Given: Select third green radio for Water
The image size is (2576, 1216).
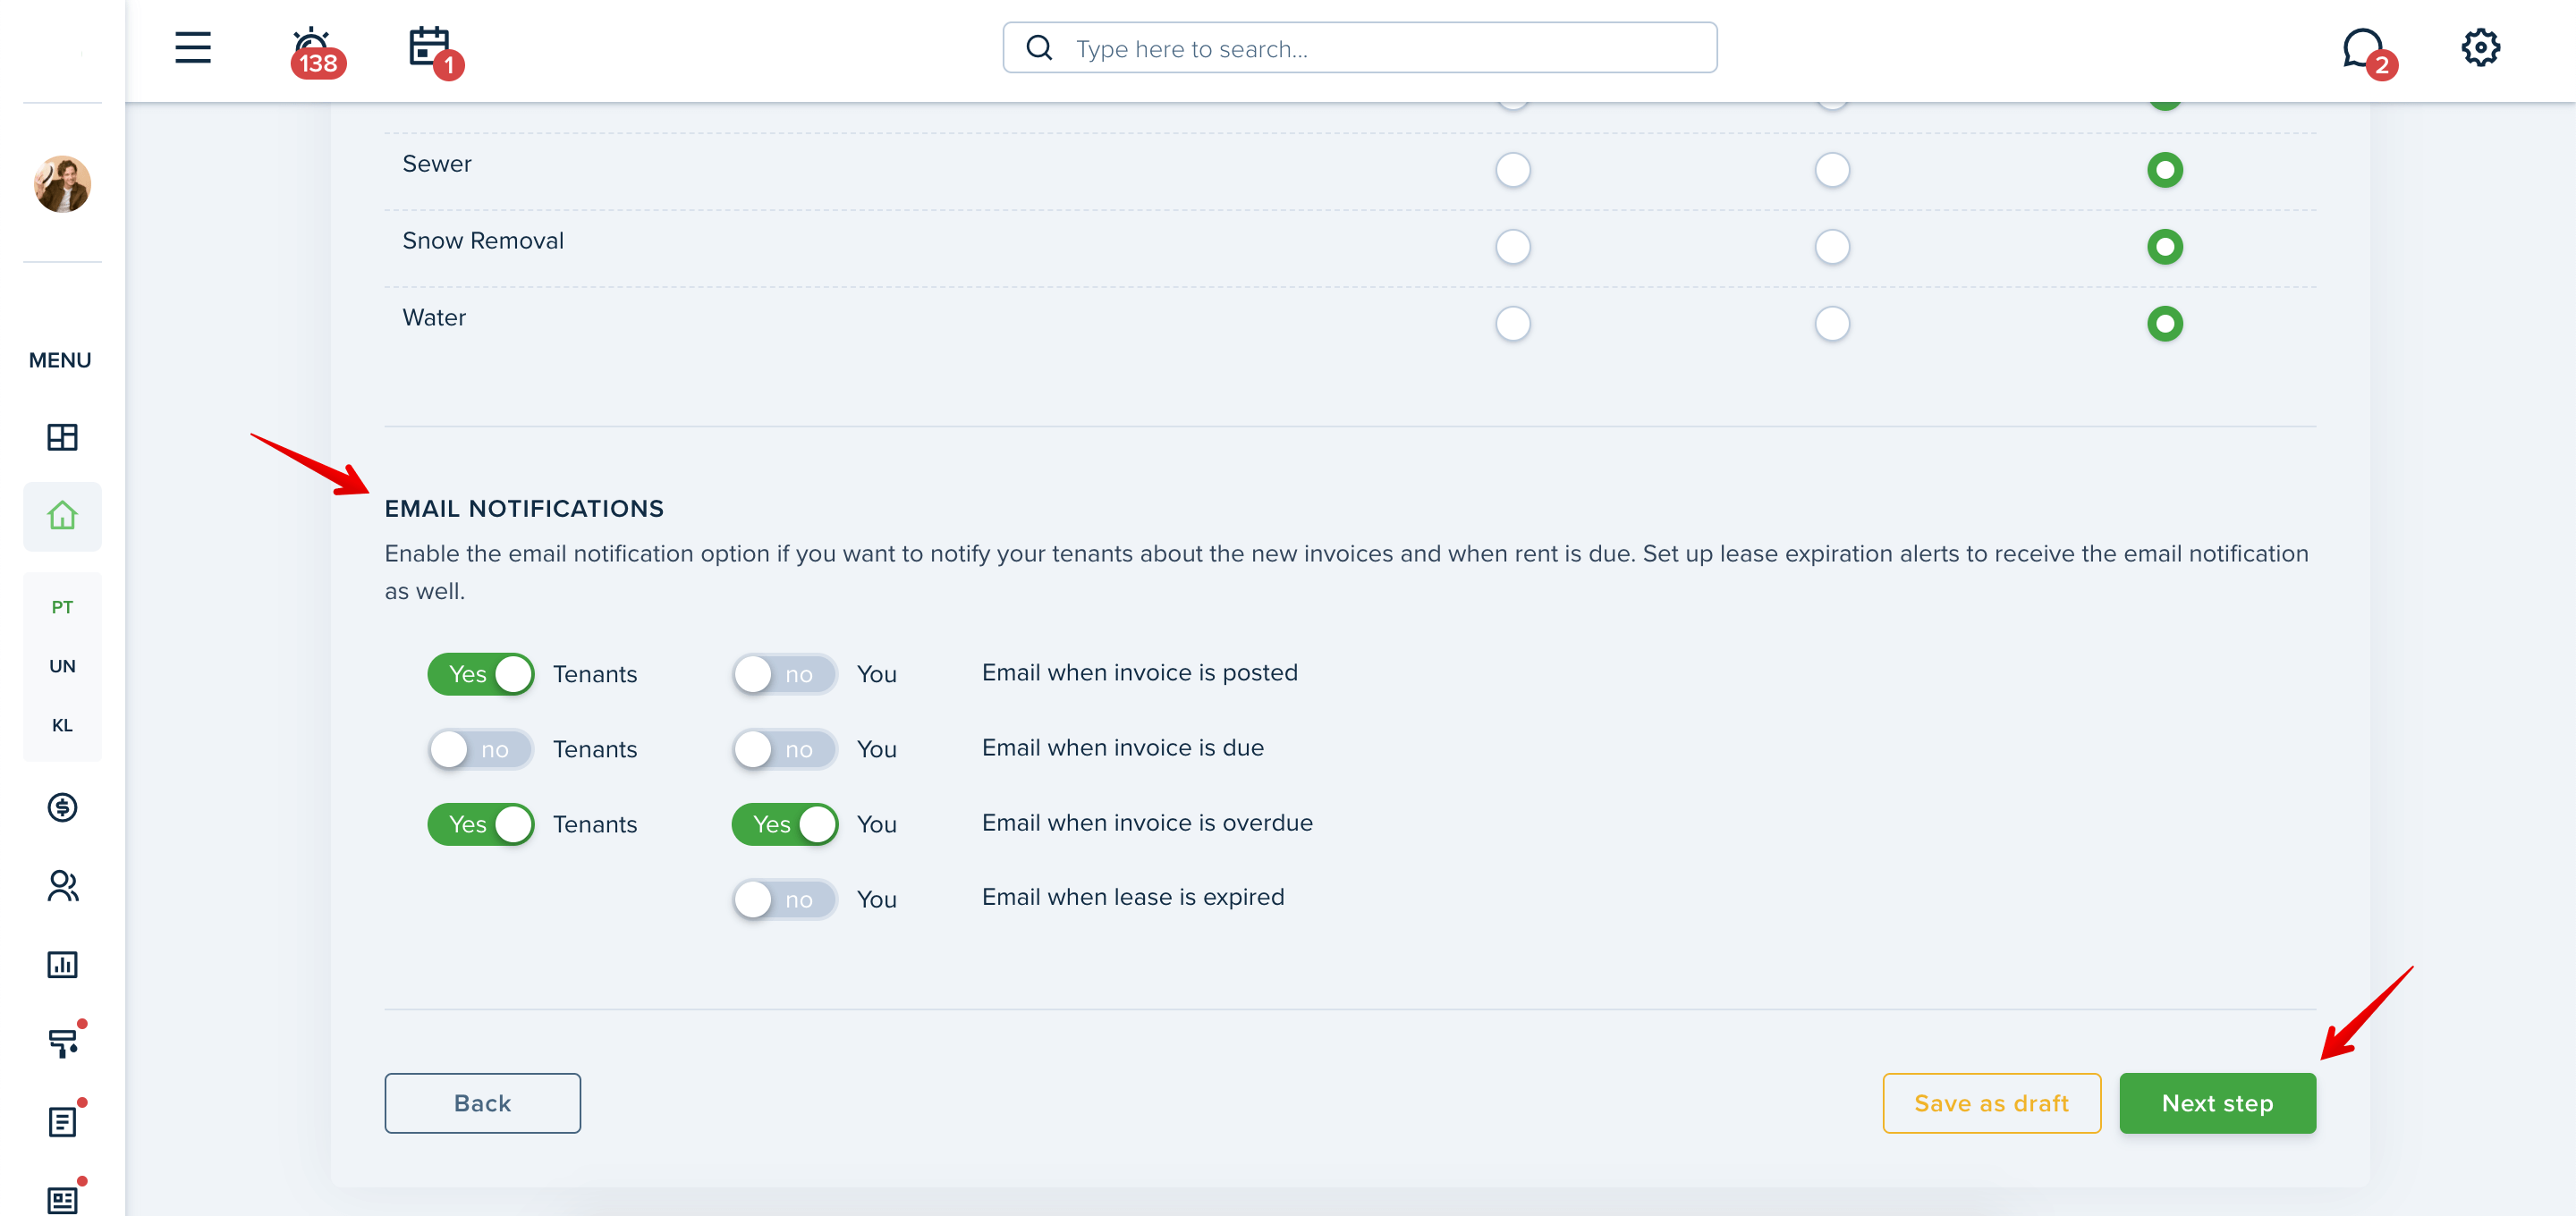Looking at the screenshot, I should pyautogui.click(x=2164, y=324).
